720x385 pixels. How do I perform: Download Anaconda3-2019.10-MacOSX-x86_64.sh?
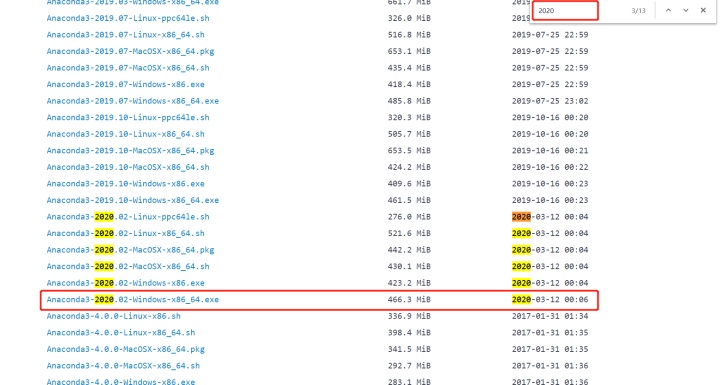(128, 167)
